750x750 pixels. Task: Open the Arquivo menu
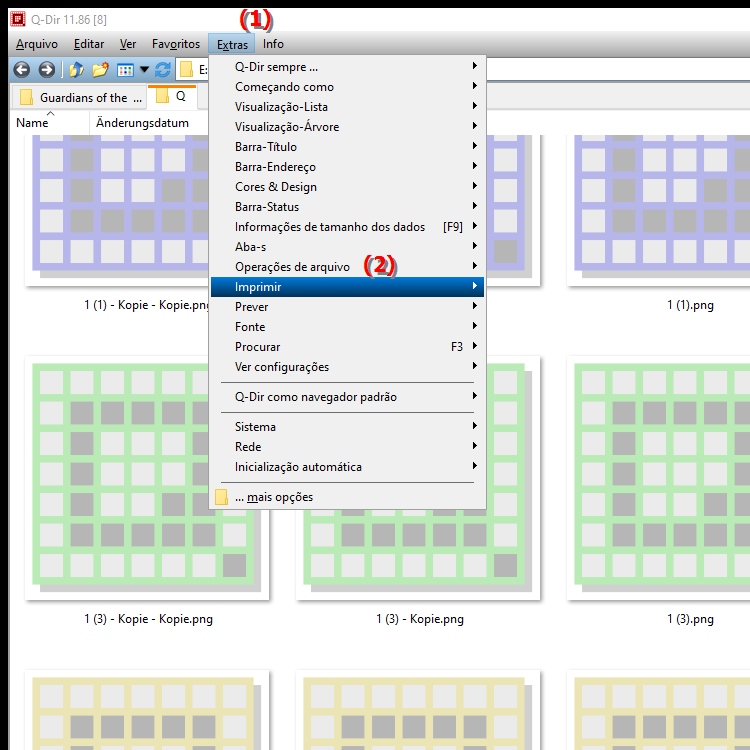[37, 44]
